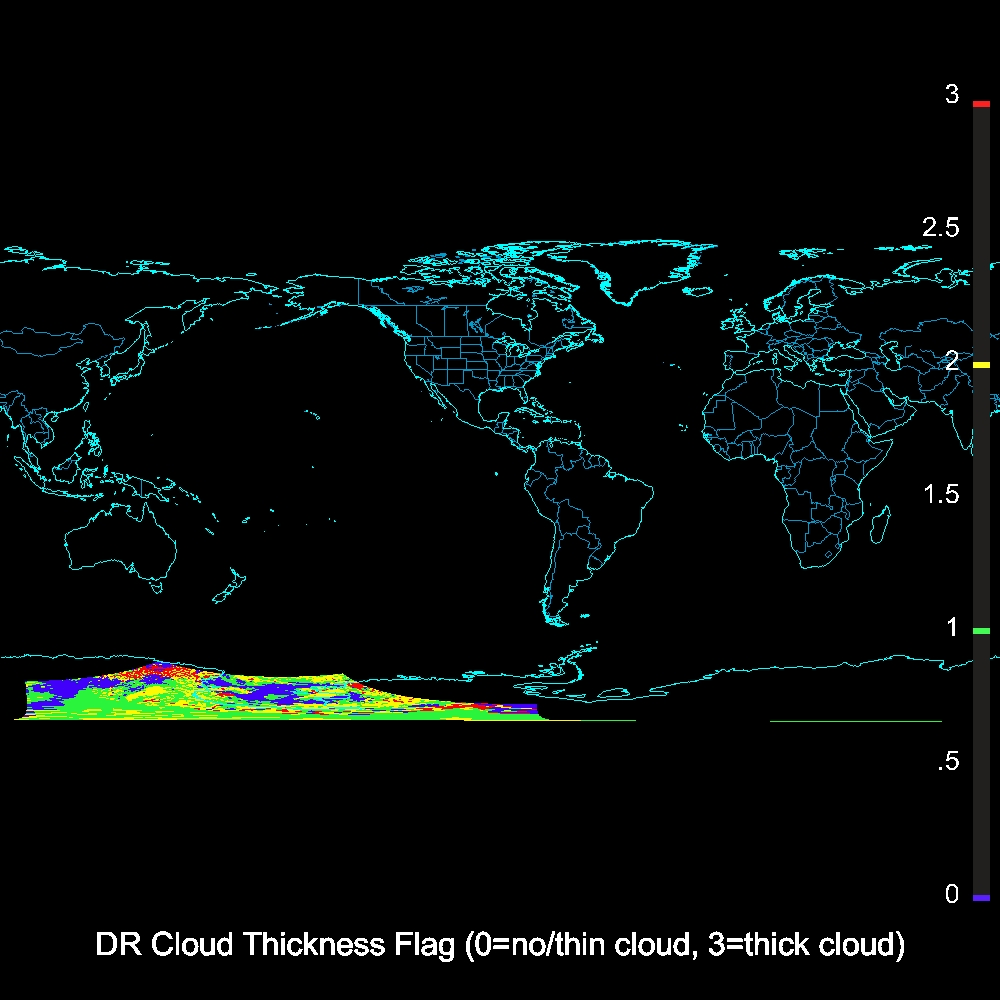Click the DR Cloud Thickness Flag title text

point(500,944)
